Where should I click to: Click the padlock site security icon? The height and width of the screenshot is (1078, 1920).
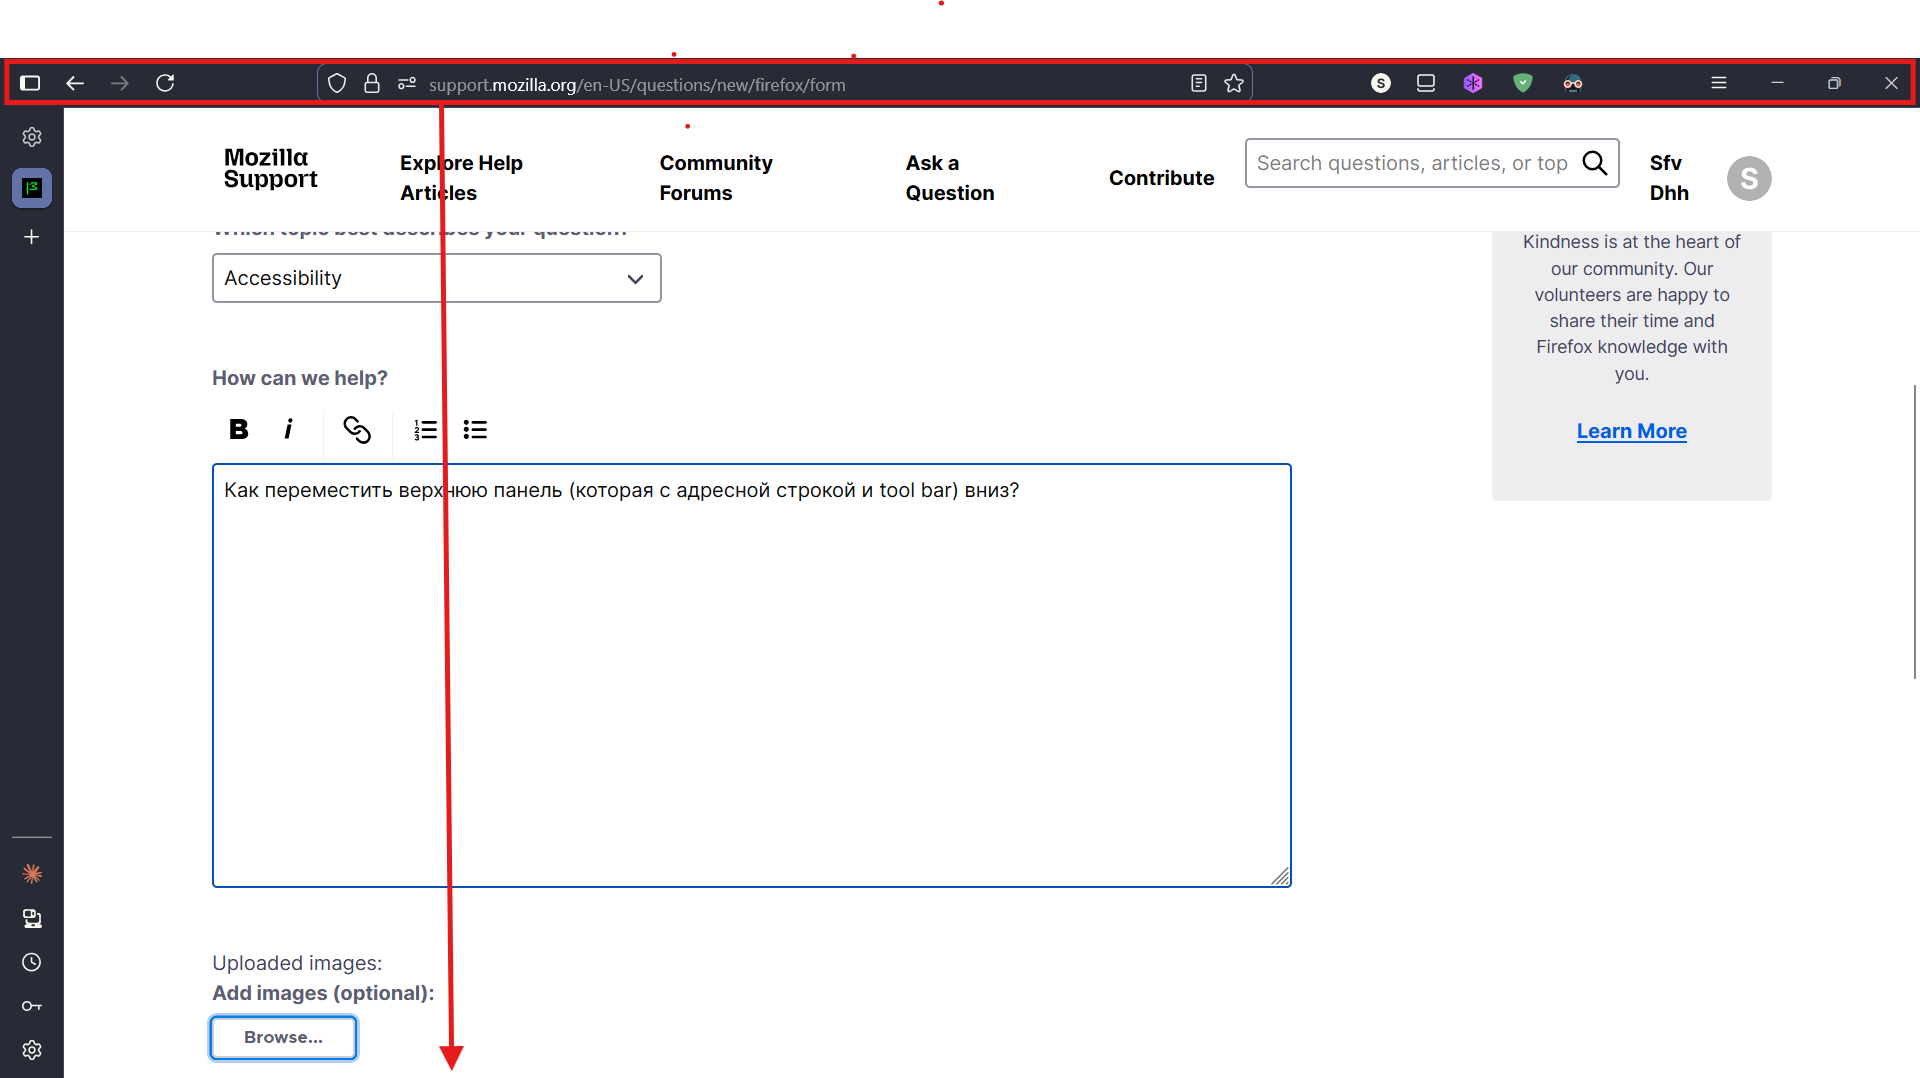click(x=372, y=83)
